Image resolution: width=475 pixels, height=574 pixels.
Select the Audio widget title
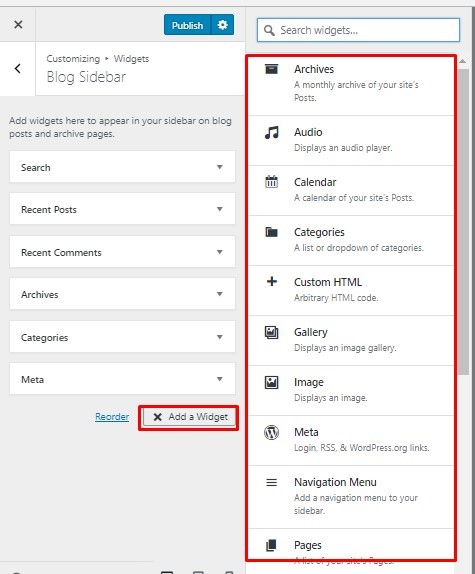tap(308, 132)
